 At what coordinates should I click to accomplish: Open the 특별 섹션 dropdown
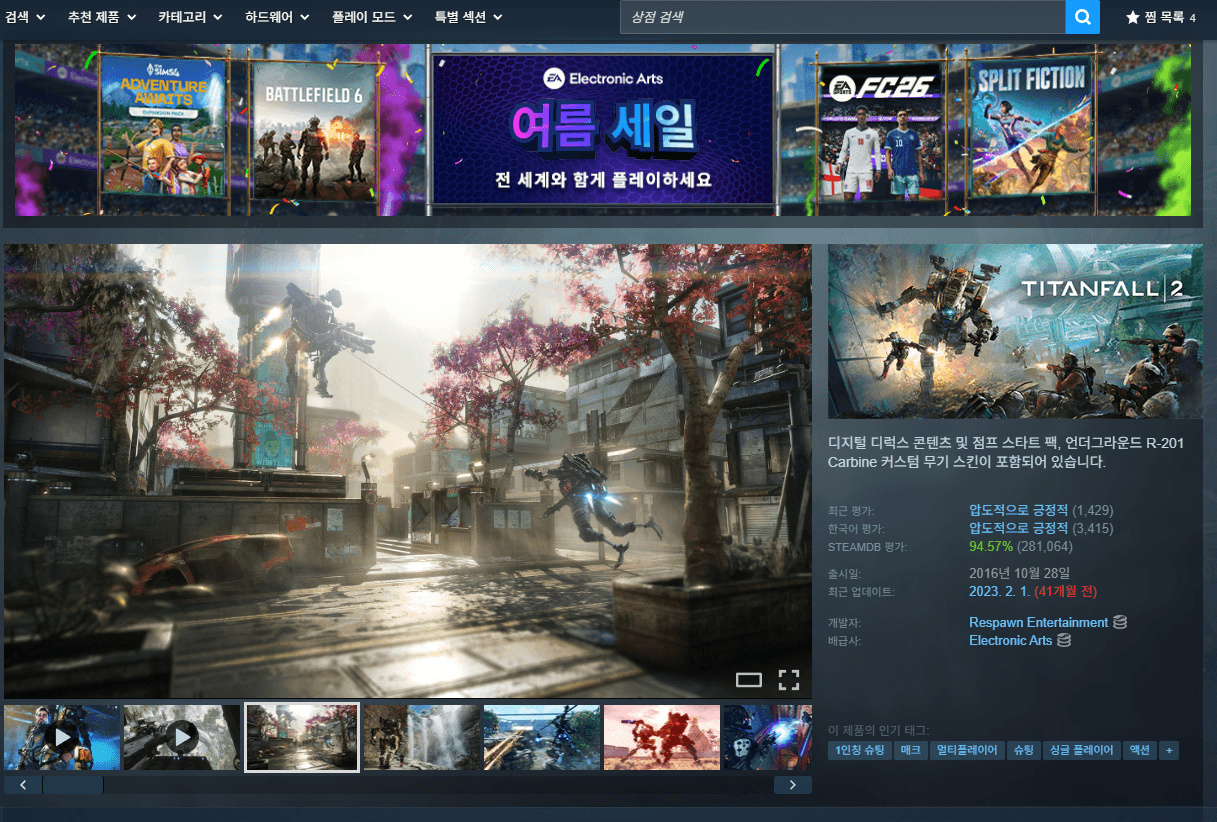(468, 17)
